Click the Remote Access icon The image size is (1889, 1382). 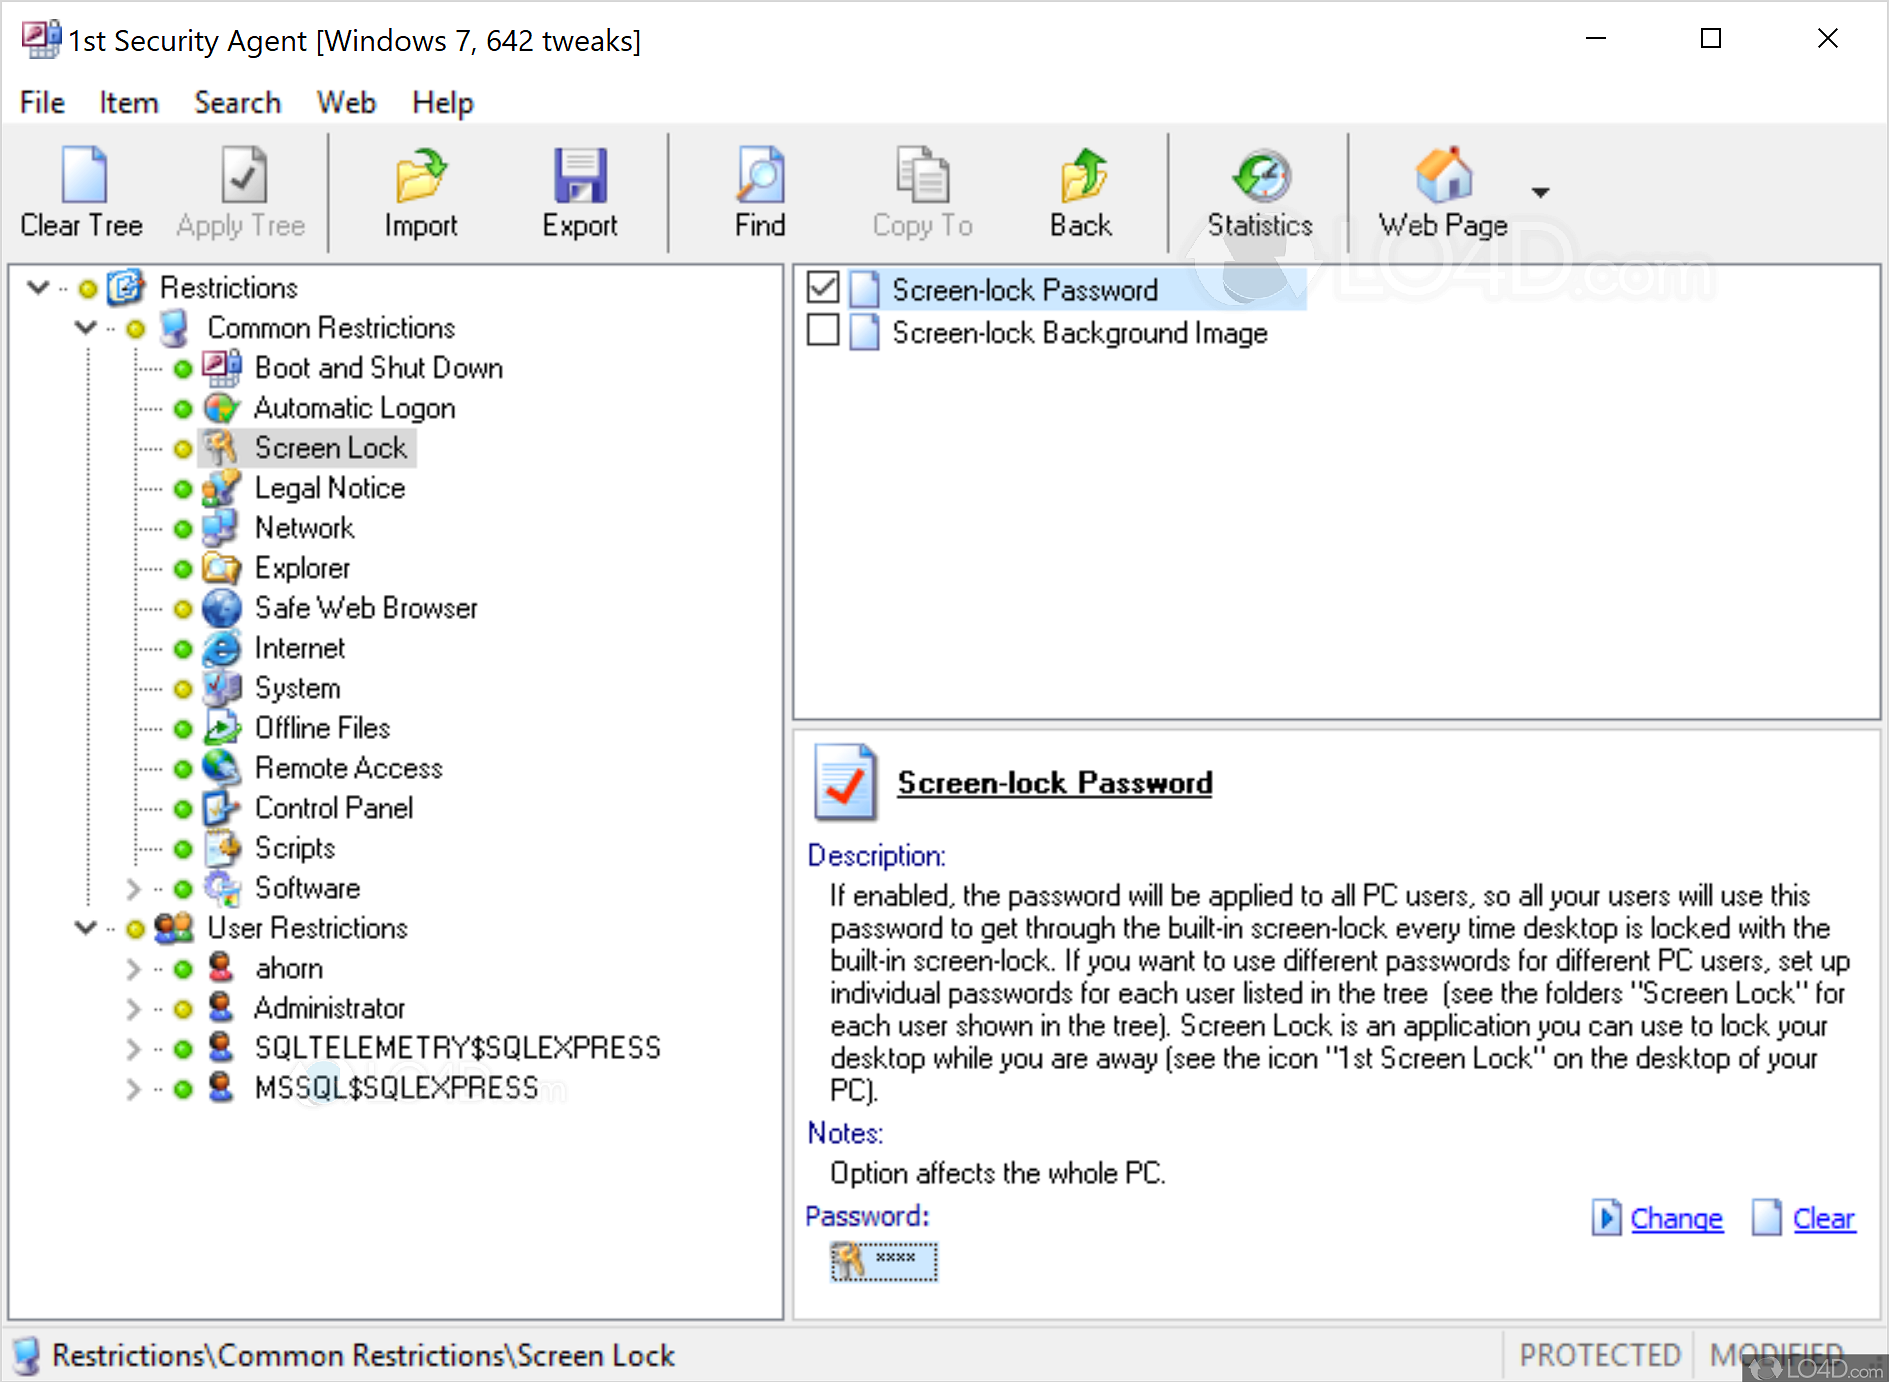pyautogui.click(x=221, y=768)
